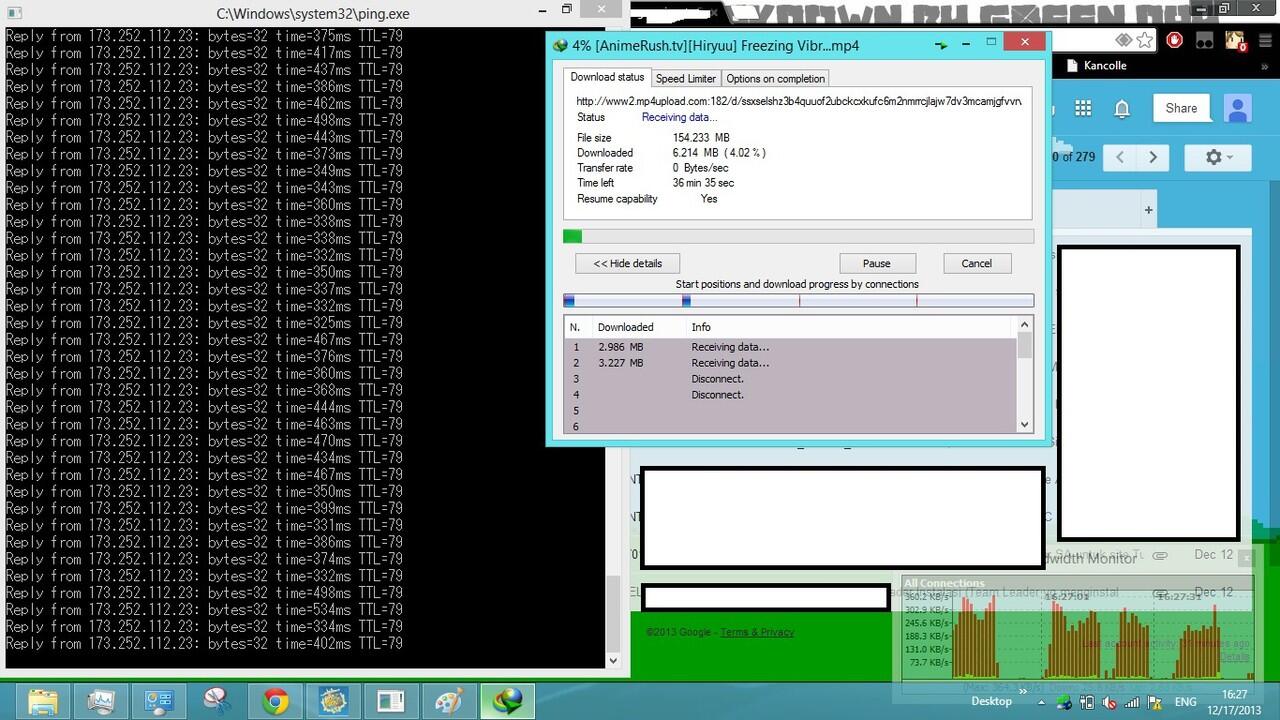1280x720 pixels.
Task: Click the download URL text
Action: coord(799,102)
